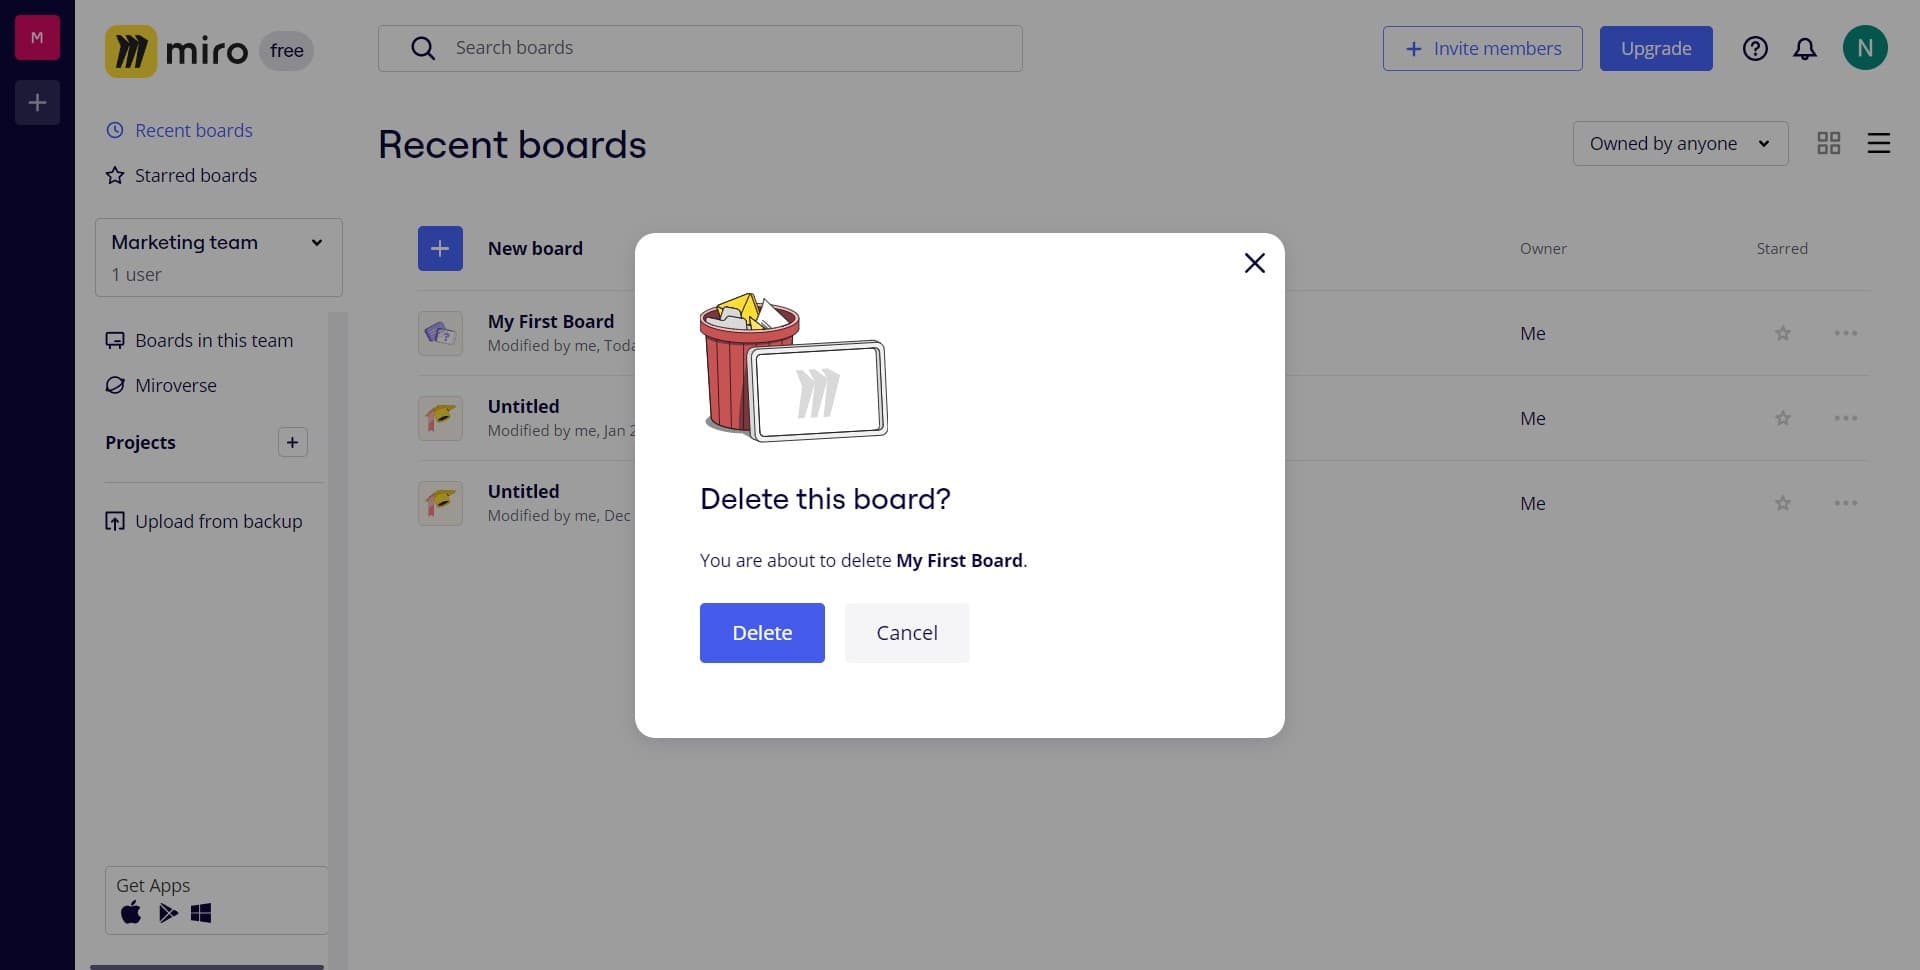Image resolution: width=1920 pixels, height=970 pixels.
Task: Open the Owned by anyone dropdown
Action: coord(1679,144)
